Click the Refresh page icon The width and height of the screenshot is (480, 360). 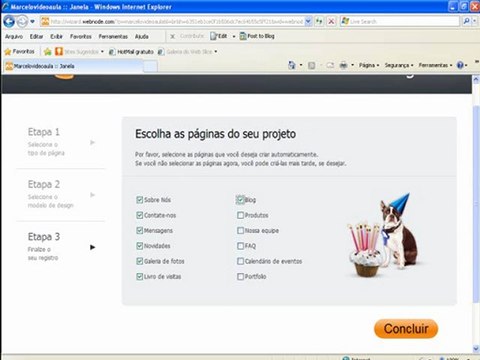click(319, 22)
